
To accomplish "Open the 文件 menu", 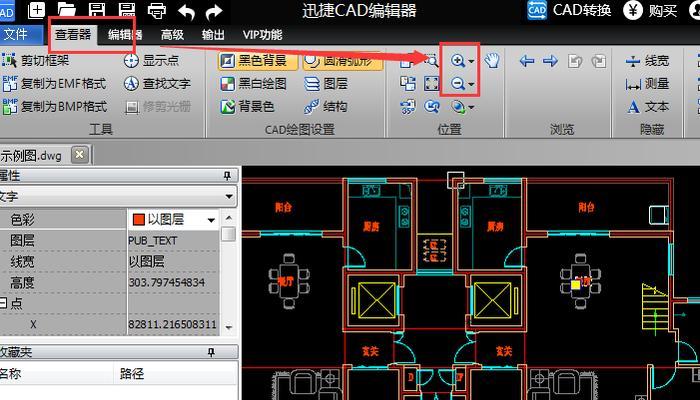I will [16, 34].
